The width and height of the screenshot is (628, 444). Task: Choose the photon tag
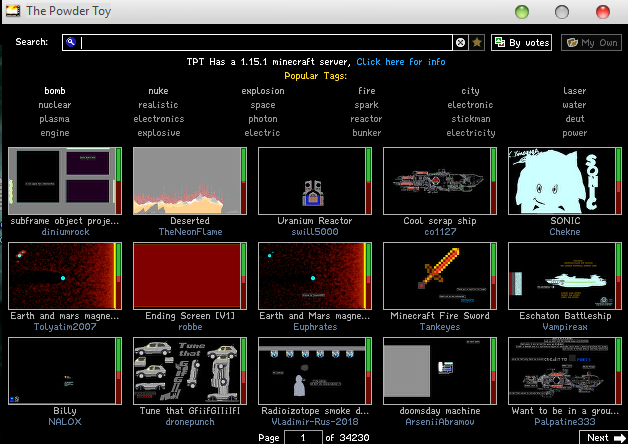click(263, 119)
